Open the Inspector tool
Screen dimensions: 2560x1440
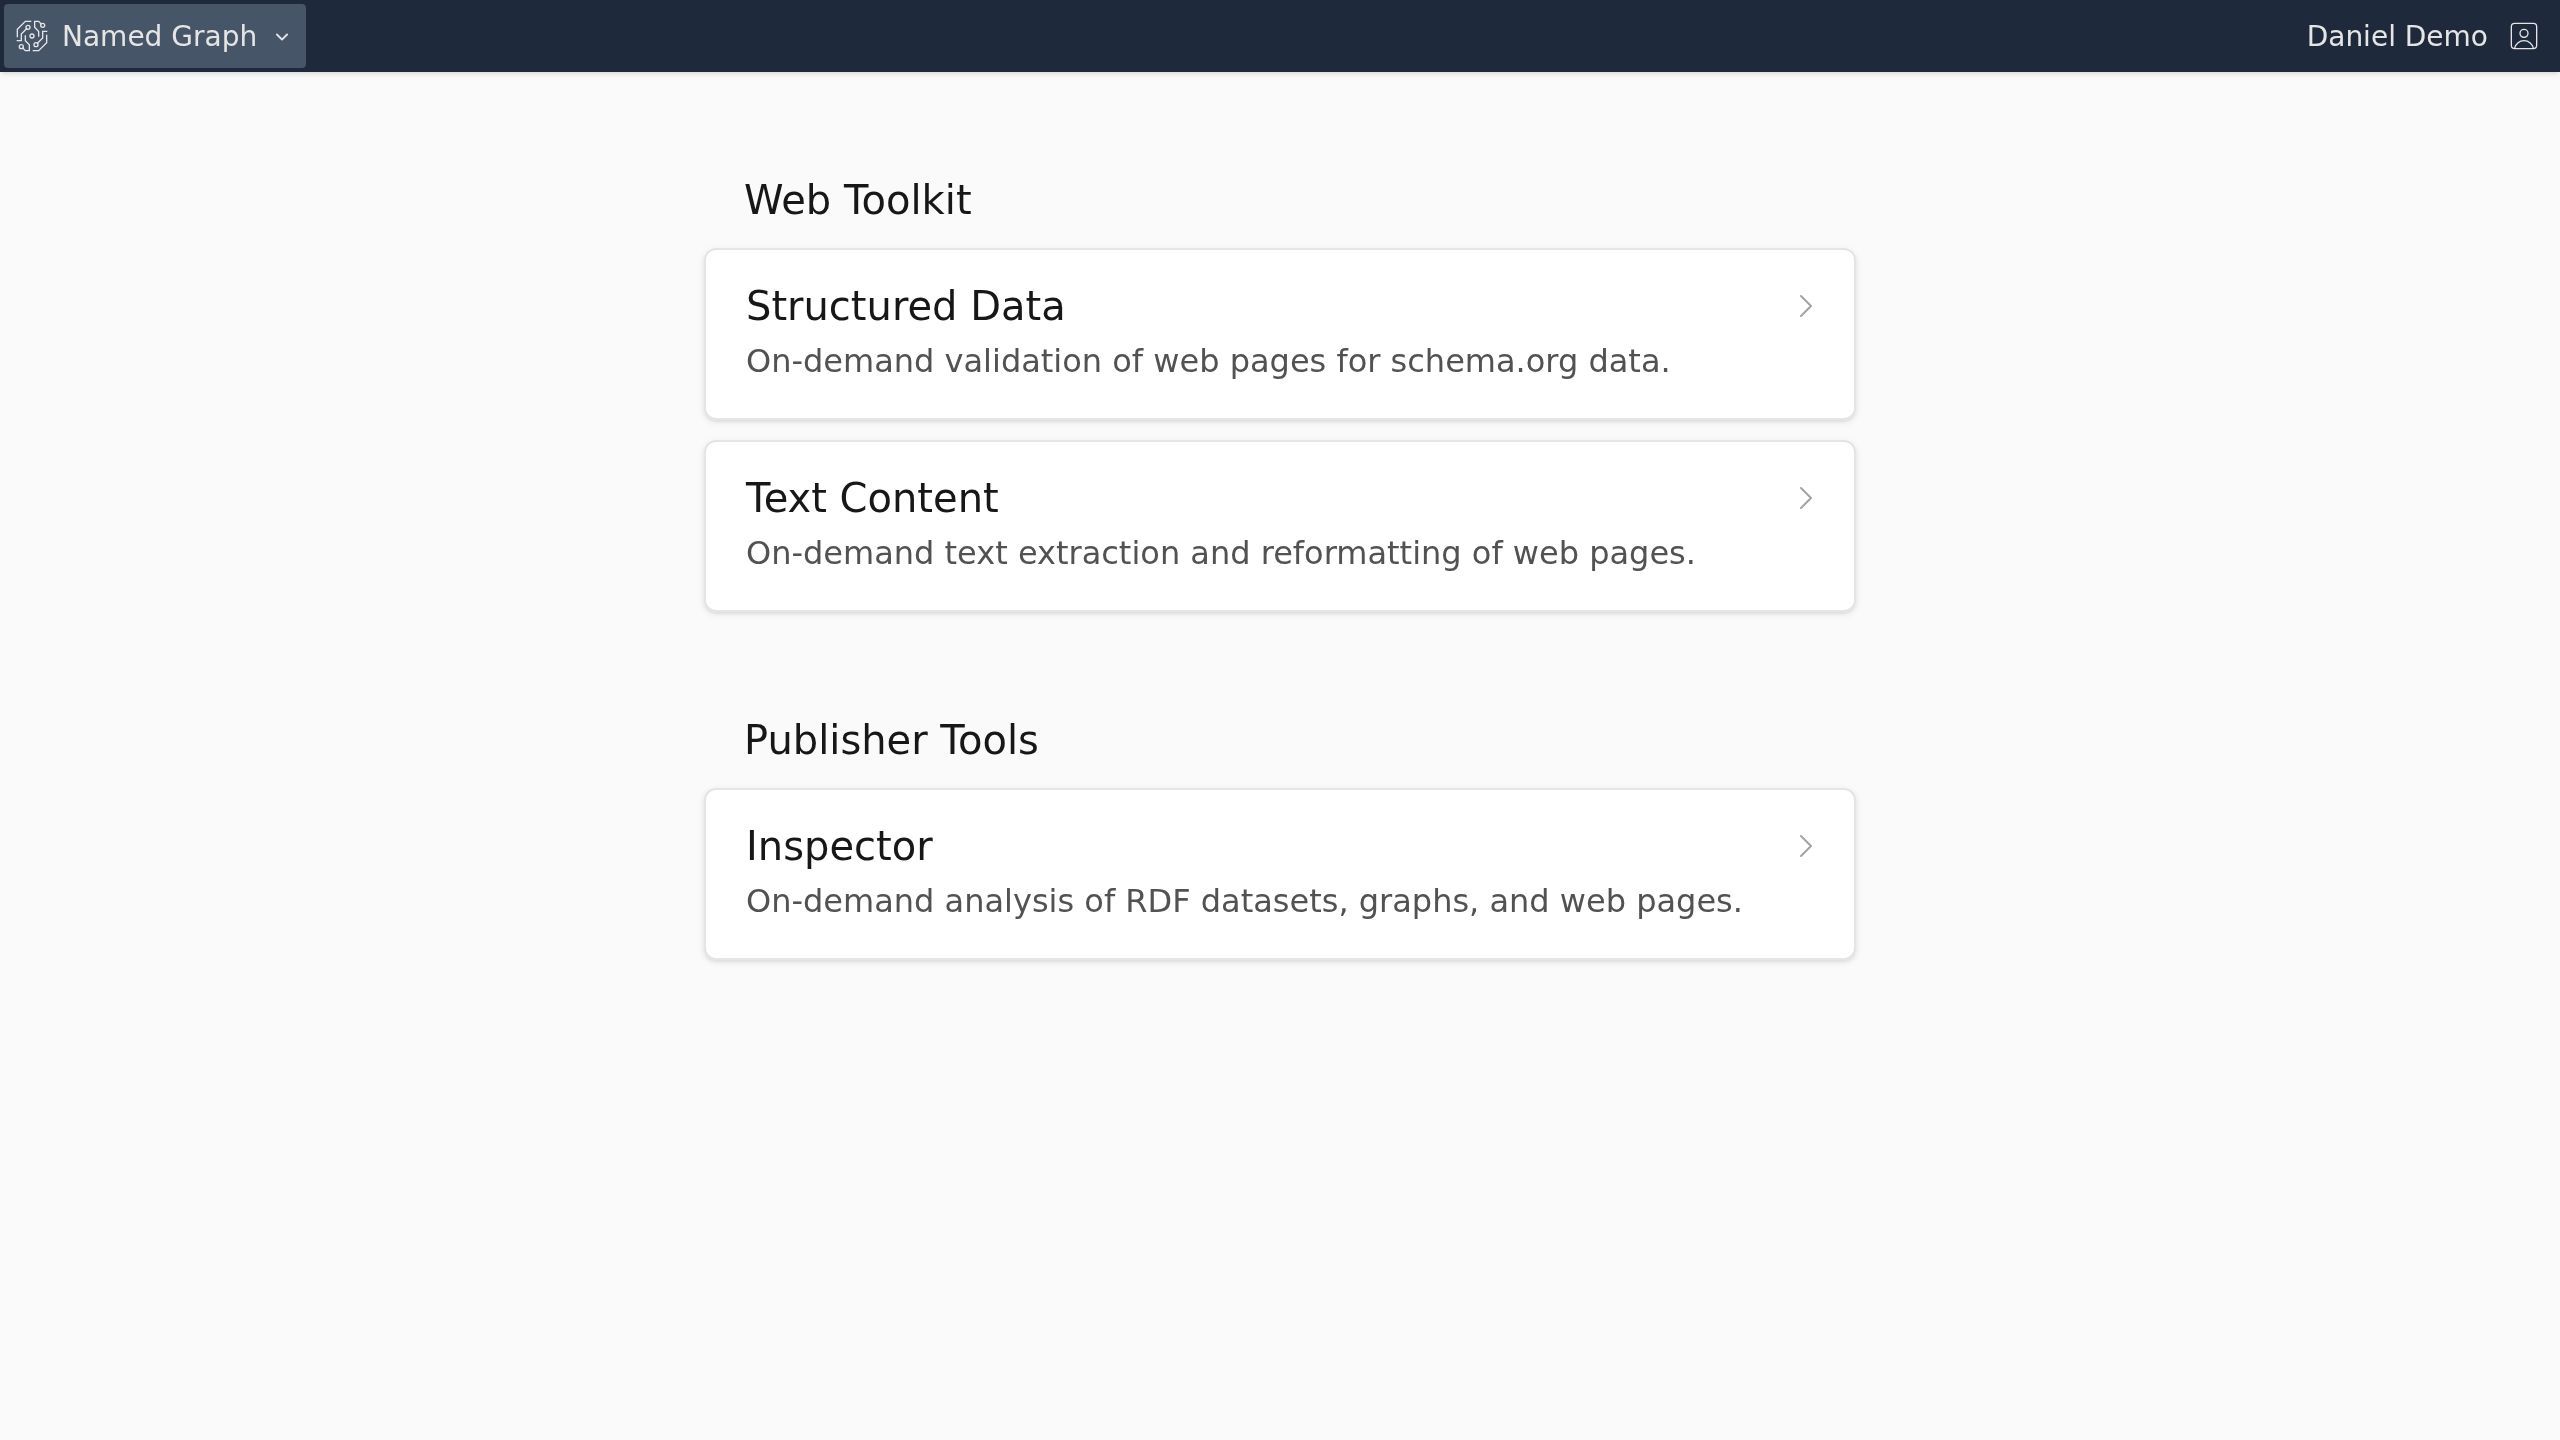838,846
